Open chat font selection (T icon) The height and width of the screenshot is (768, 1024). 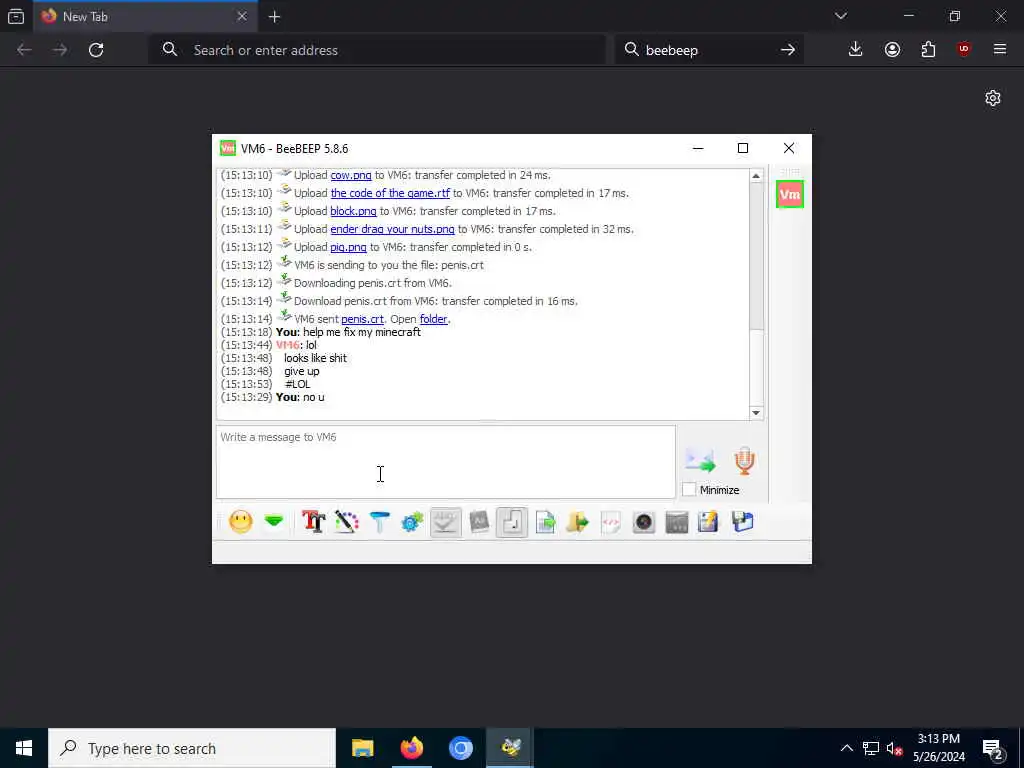click(313, 522)
